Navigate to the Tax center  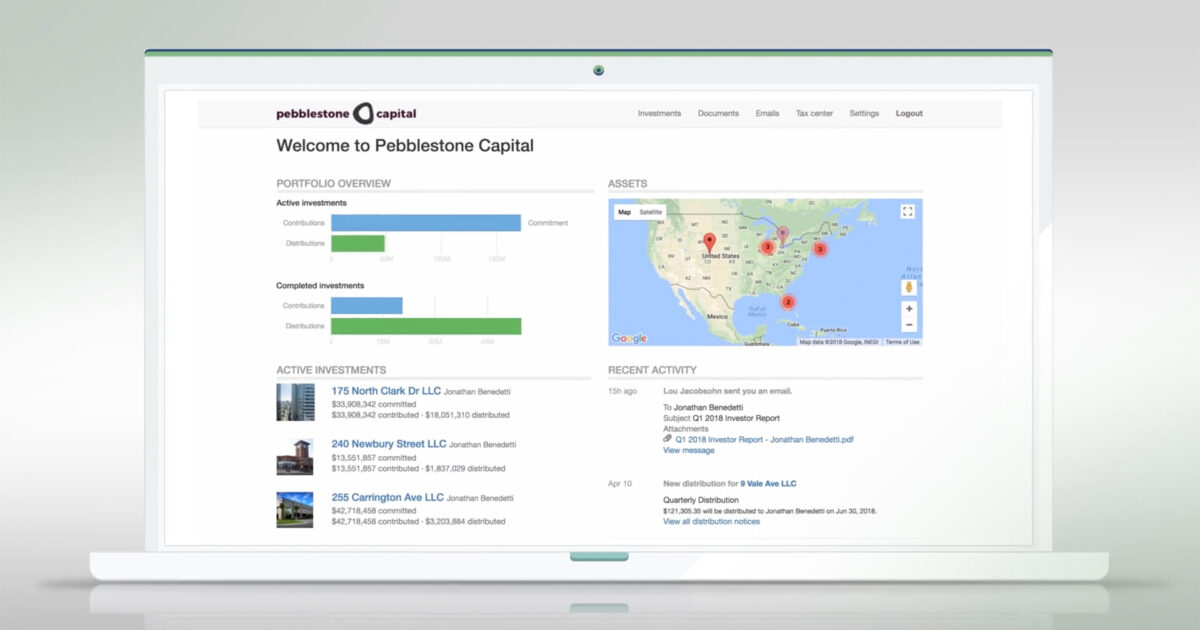pos(814,113)
